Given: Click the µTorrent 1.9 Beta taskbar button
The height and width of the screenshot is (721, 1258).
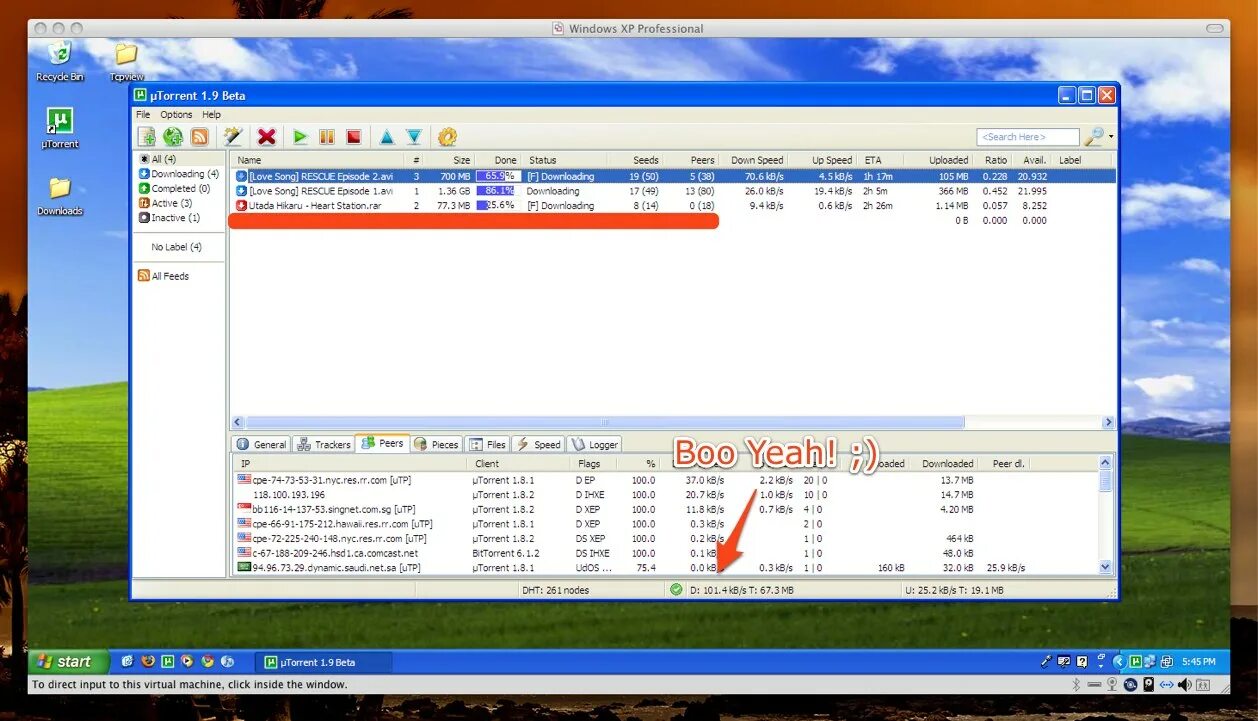Looking at the screenshot, I should click(x=324, y=662).
